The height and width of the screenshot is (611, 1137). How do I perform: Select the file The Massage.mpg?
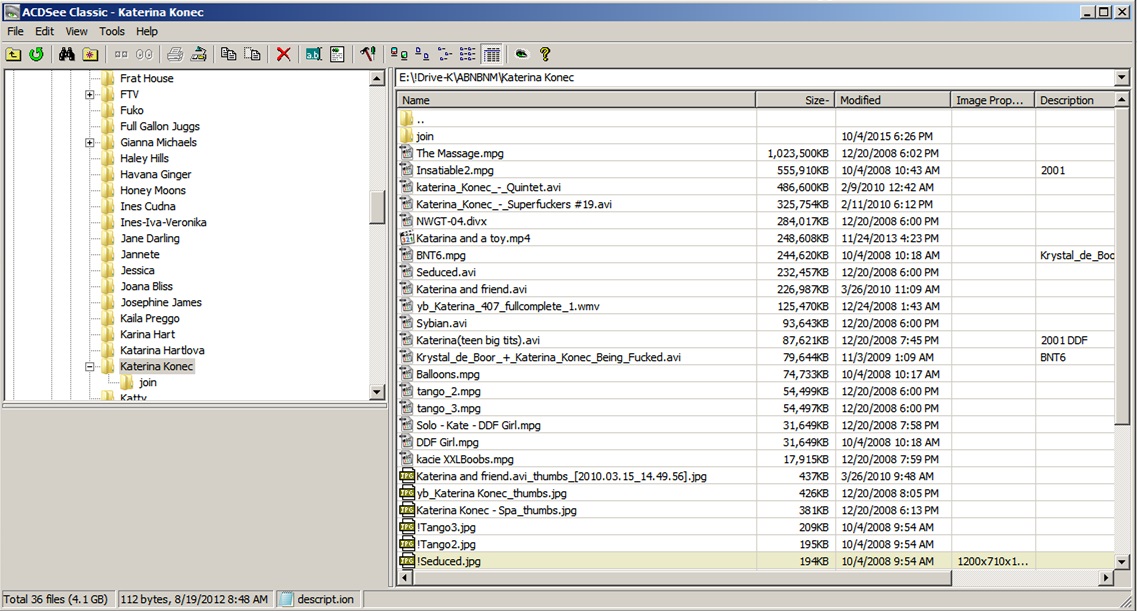[x=460, y=153]
